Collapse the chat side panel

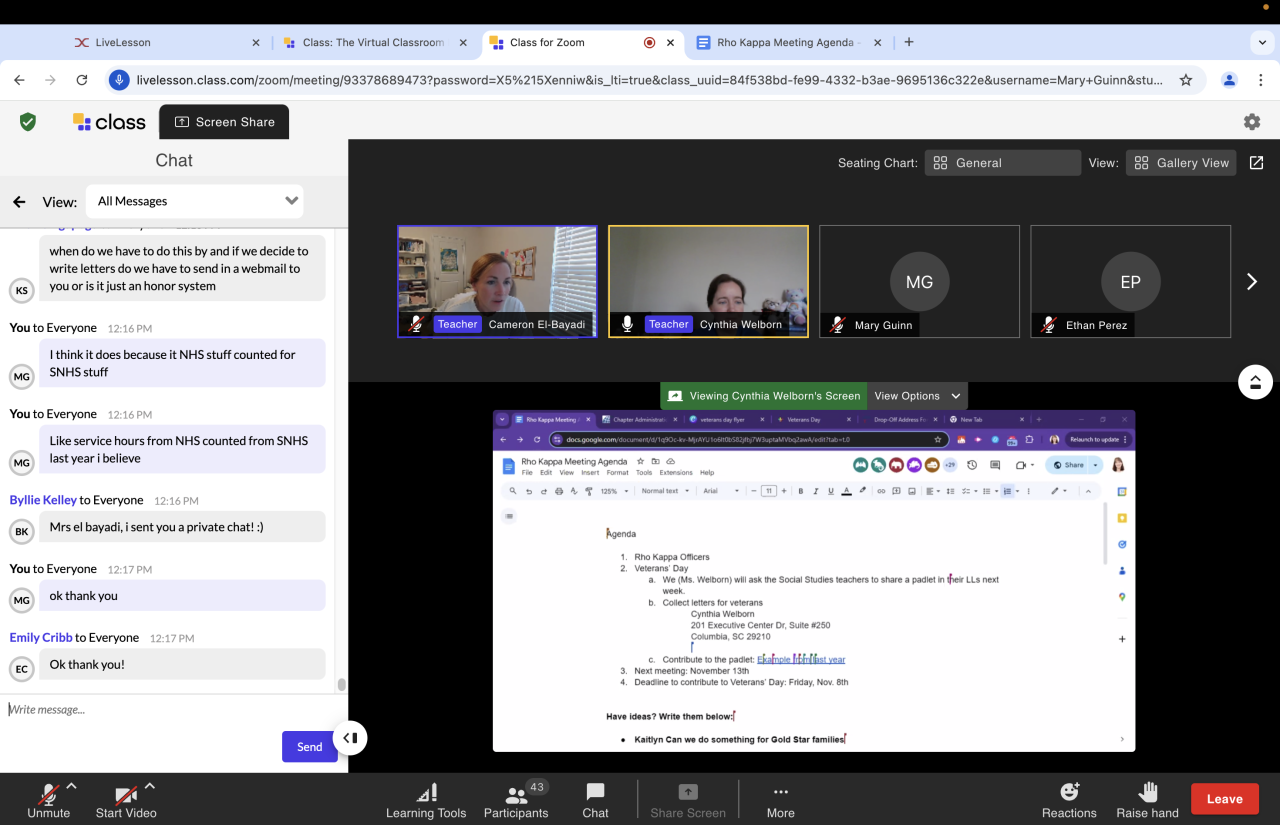(350, 738)
